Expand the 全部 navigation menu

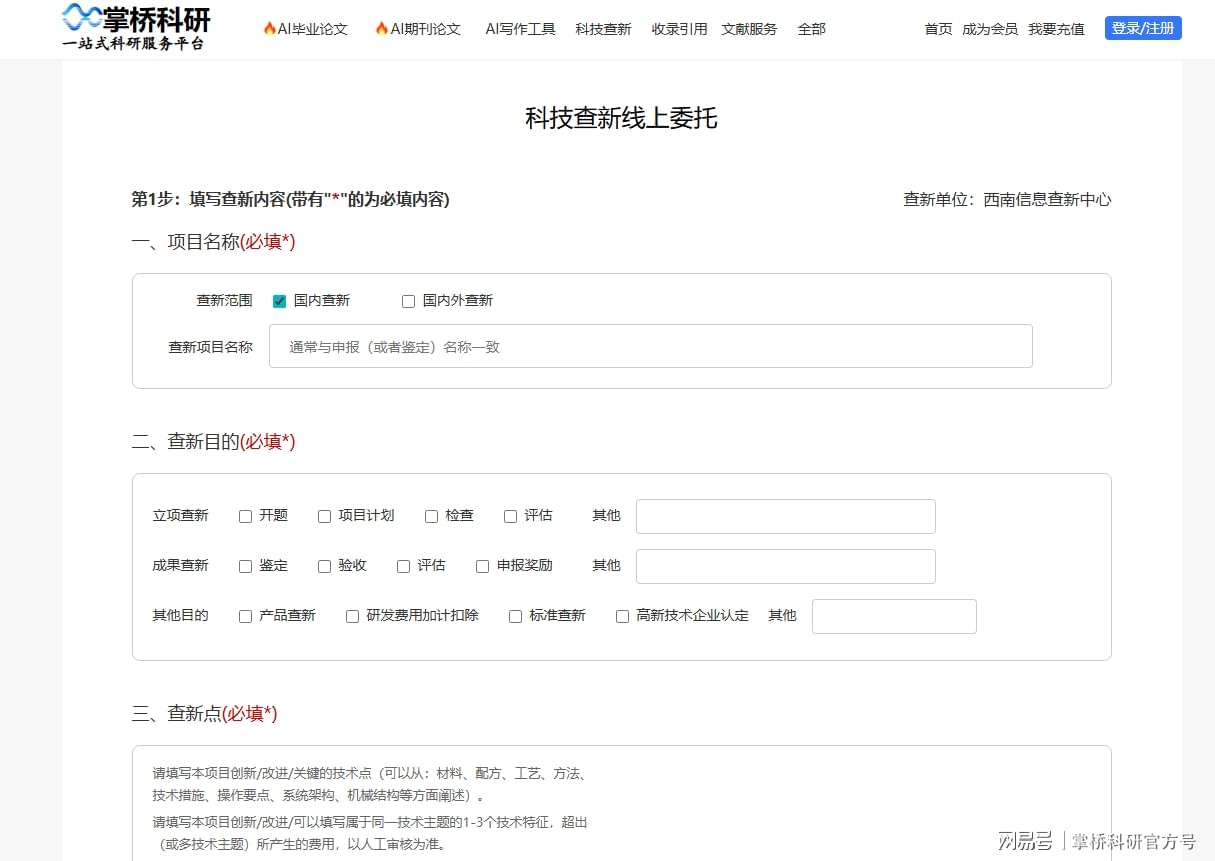pyautogui.click(x=811, y=29)
